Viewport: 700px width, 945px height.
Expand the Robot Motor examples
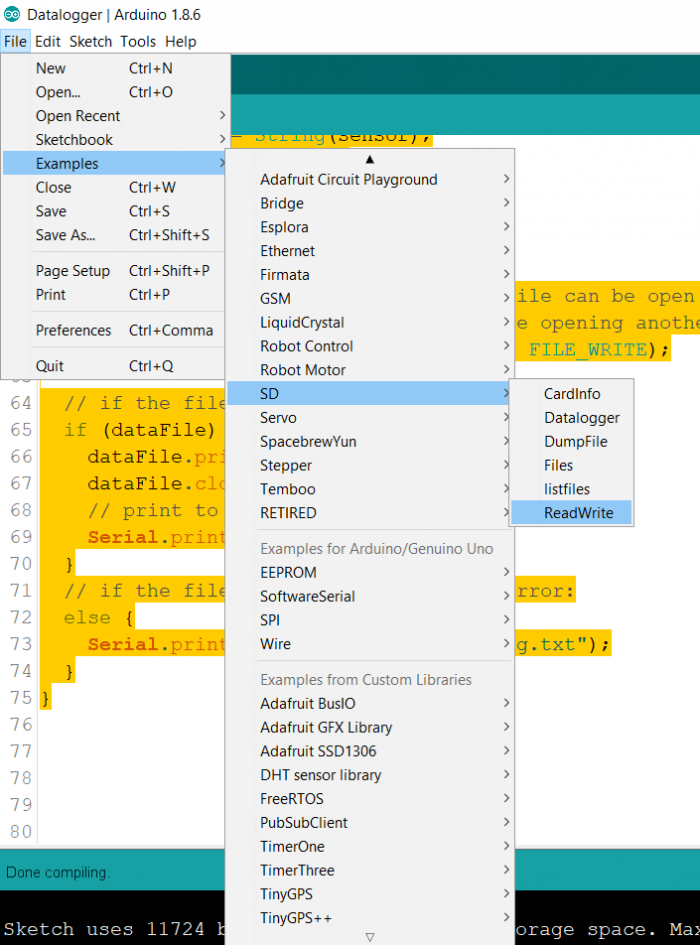(x=370, y=370)
